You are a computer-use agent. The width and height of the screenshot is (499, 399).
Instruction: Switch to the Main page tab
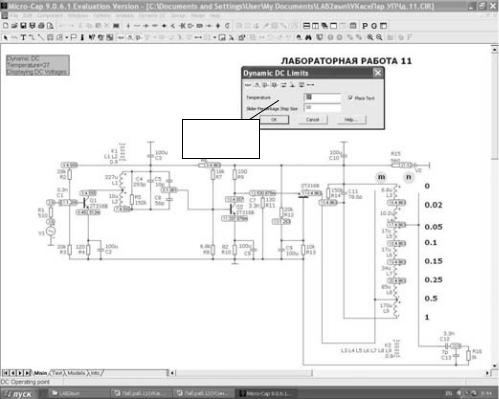41,373
